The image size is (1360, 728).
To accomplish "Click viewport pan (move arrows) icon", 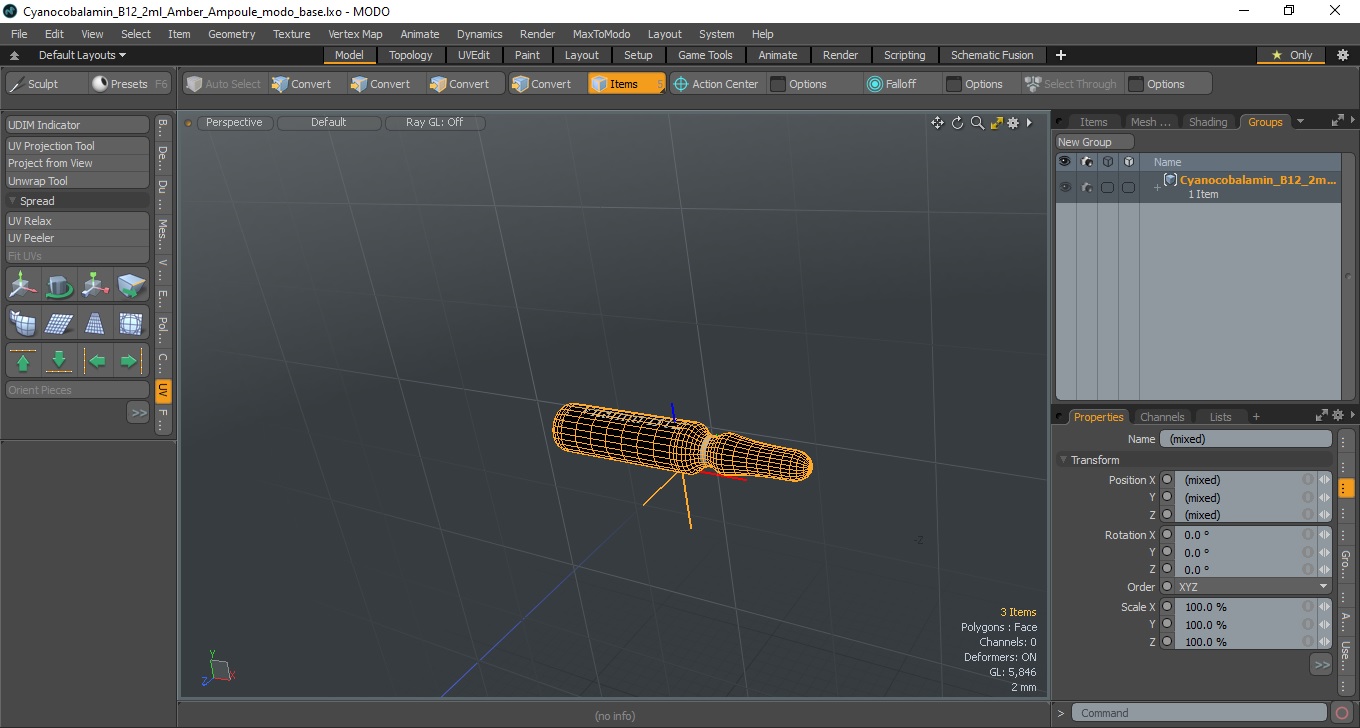I will [937, 123].
